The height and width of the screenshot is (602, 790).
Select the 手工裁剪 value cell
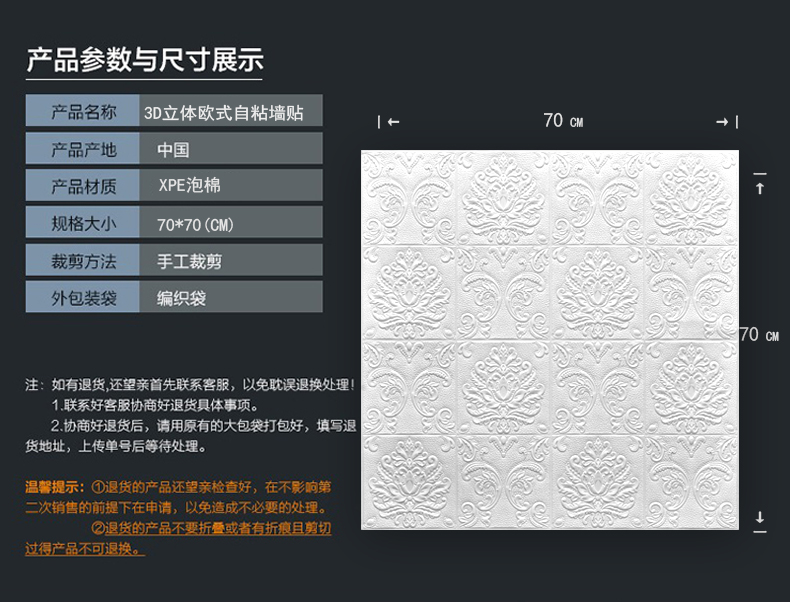click(231, 260)
